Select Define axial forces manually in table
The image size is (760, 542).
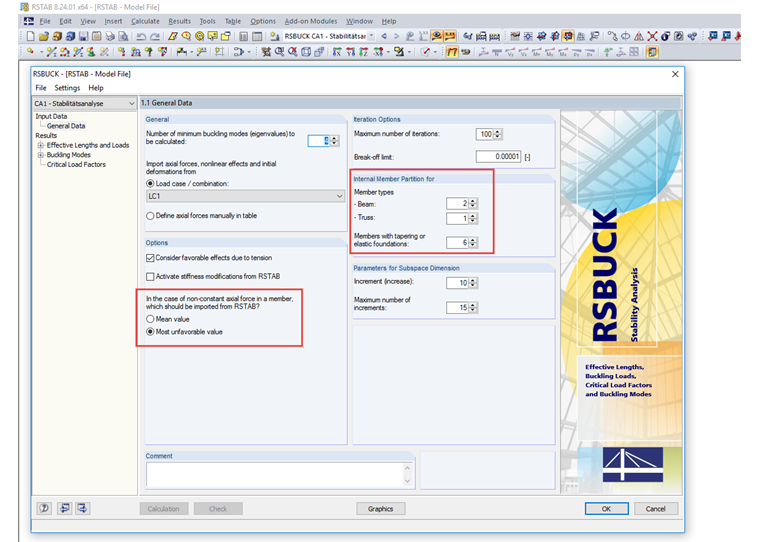pyautogui.click(x=150, y=216)
